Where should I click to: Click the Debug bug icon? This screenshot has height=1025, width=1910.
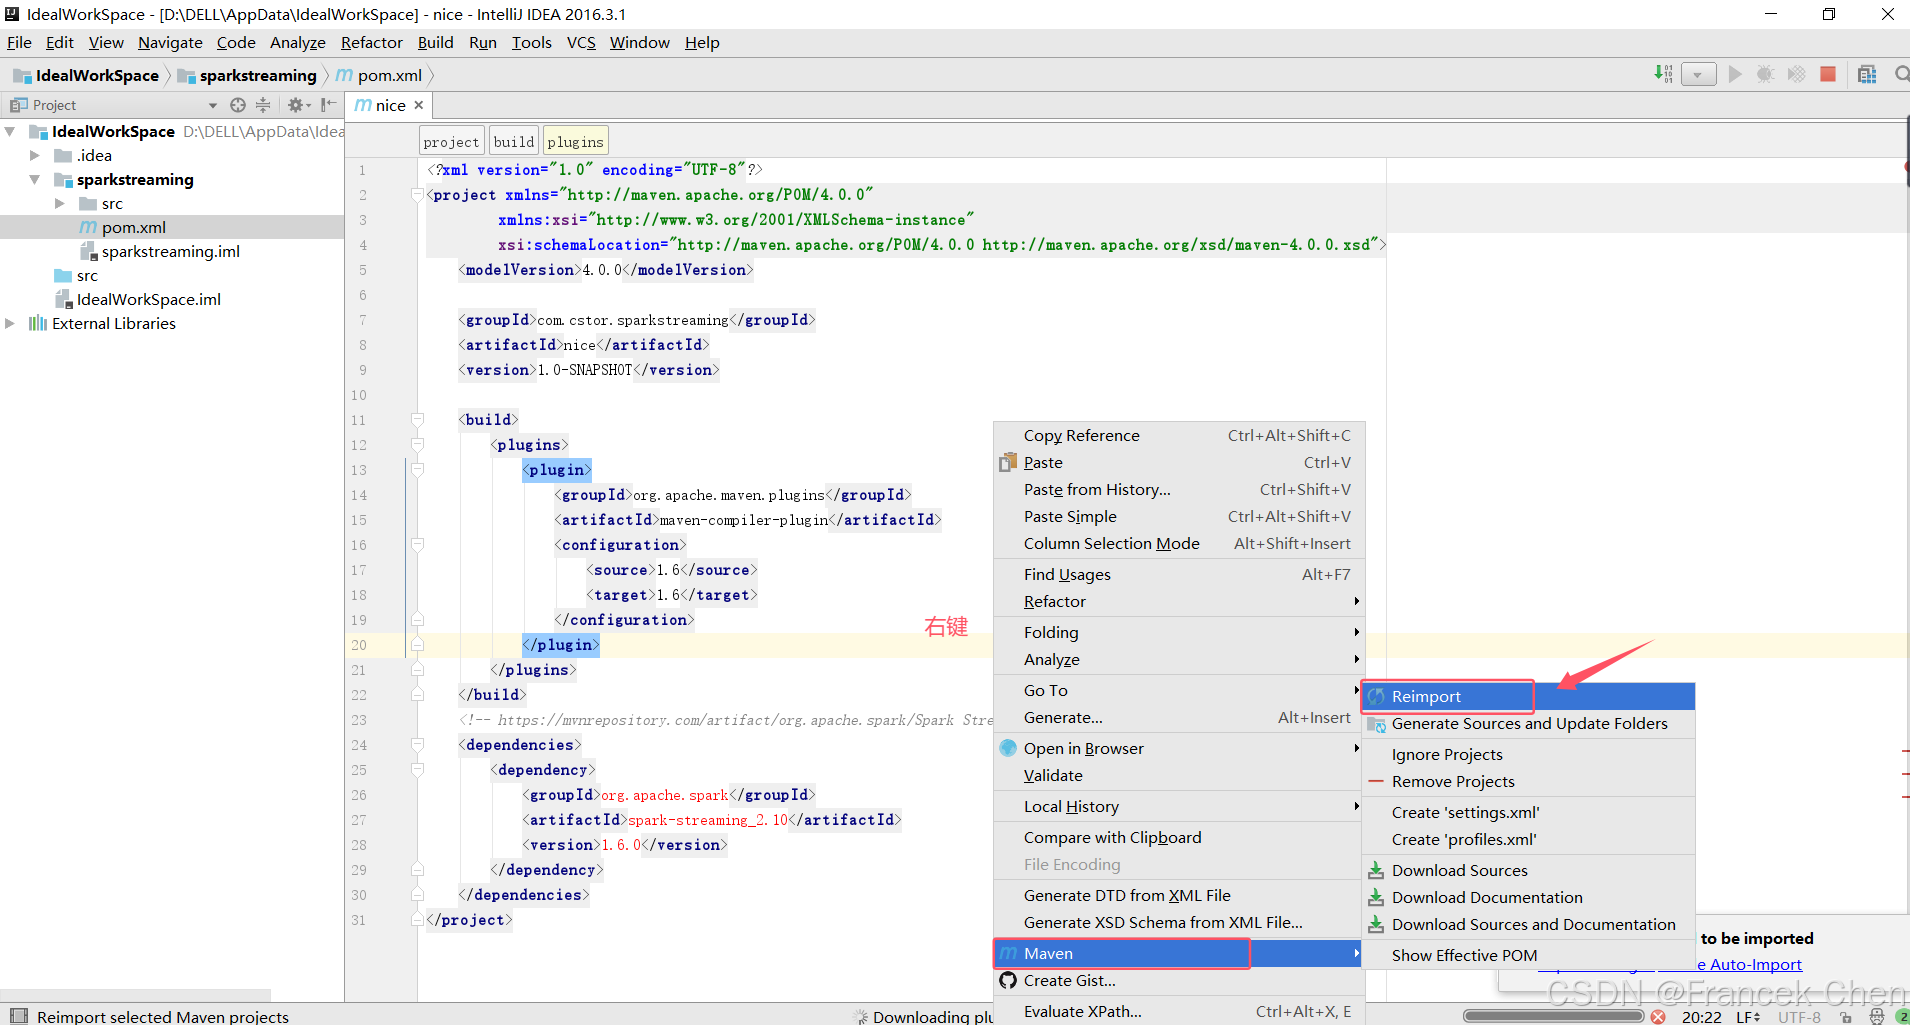[x=1765, y=74]
